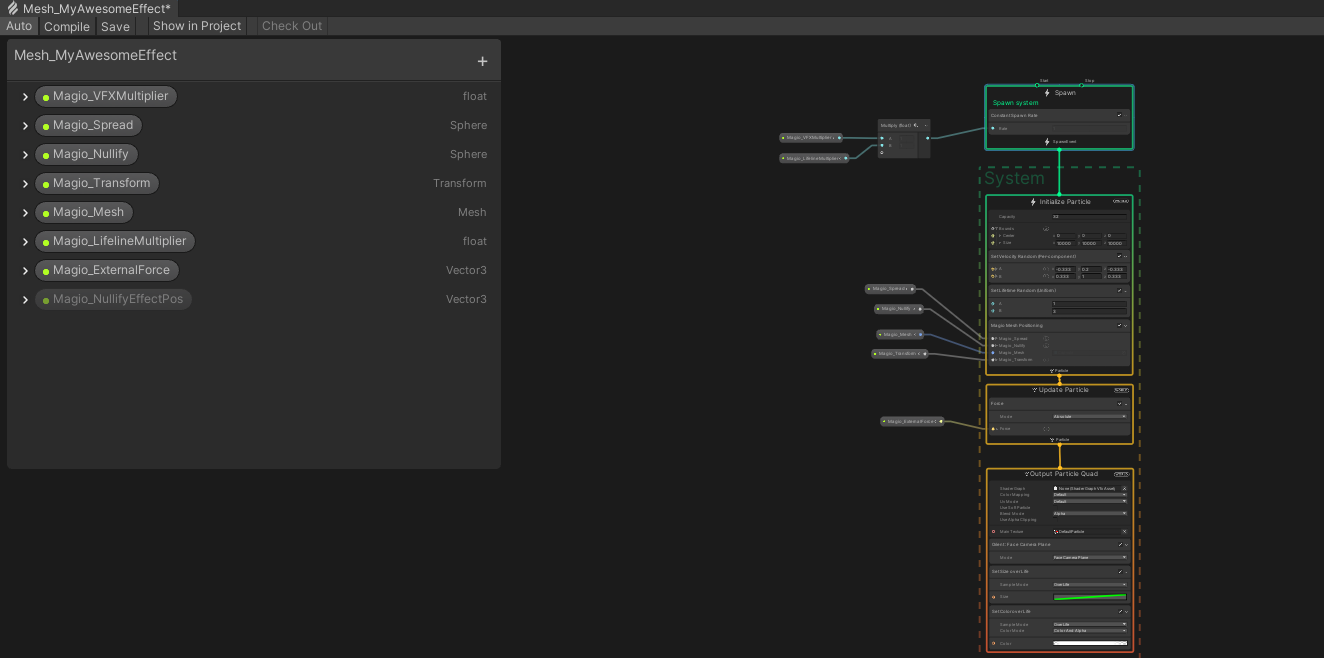Click the Spawn context lightning icon
Image resolution: width=1324 pixels, height=658 pixels.
[1047, 93]
